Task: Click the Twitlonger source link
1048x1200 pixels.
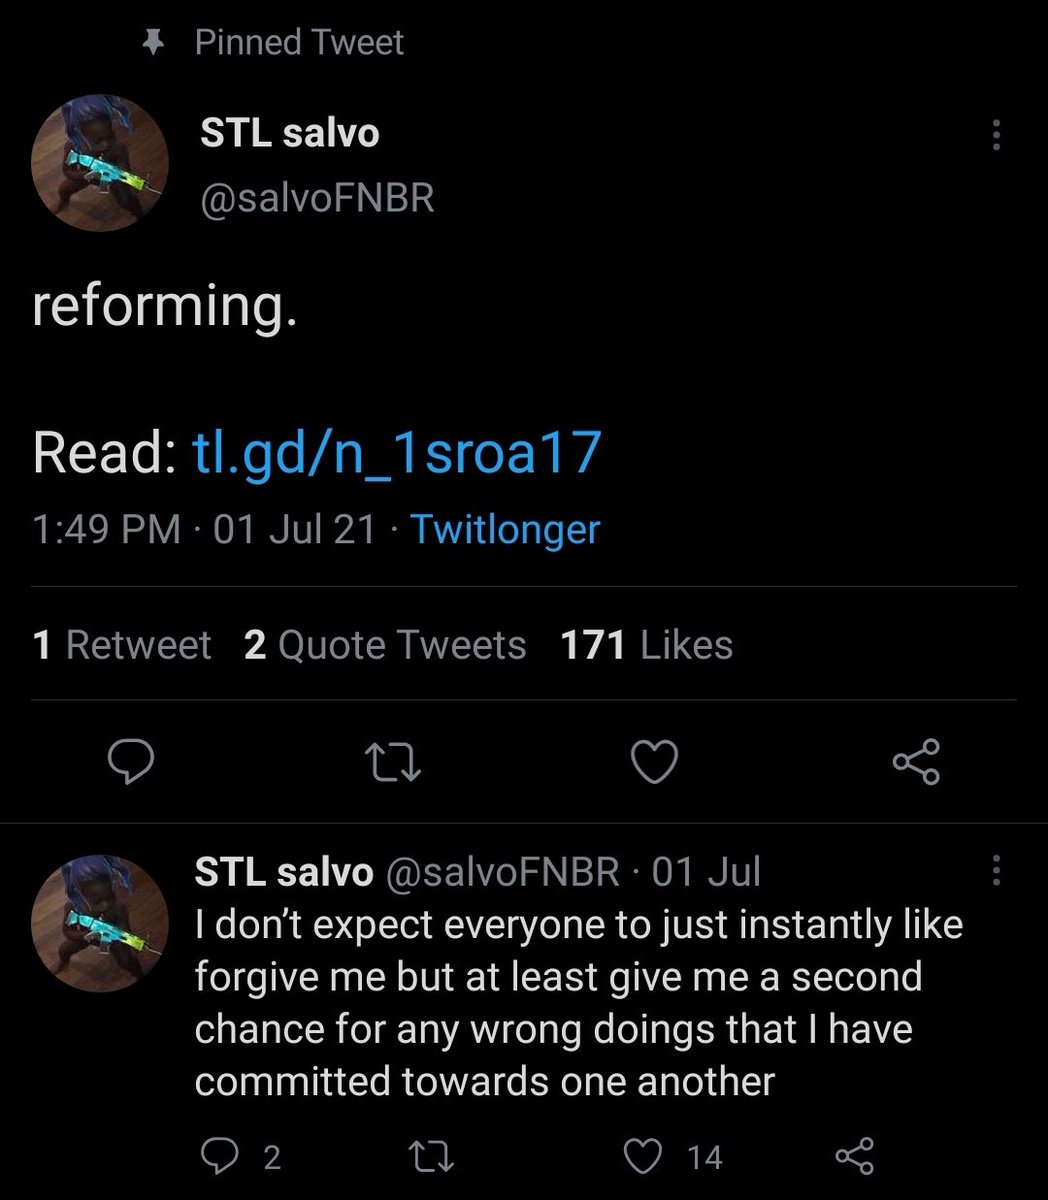Action: 505,529
